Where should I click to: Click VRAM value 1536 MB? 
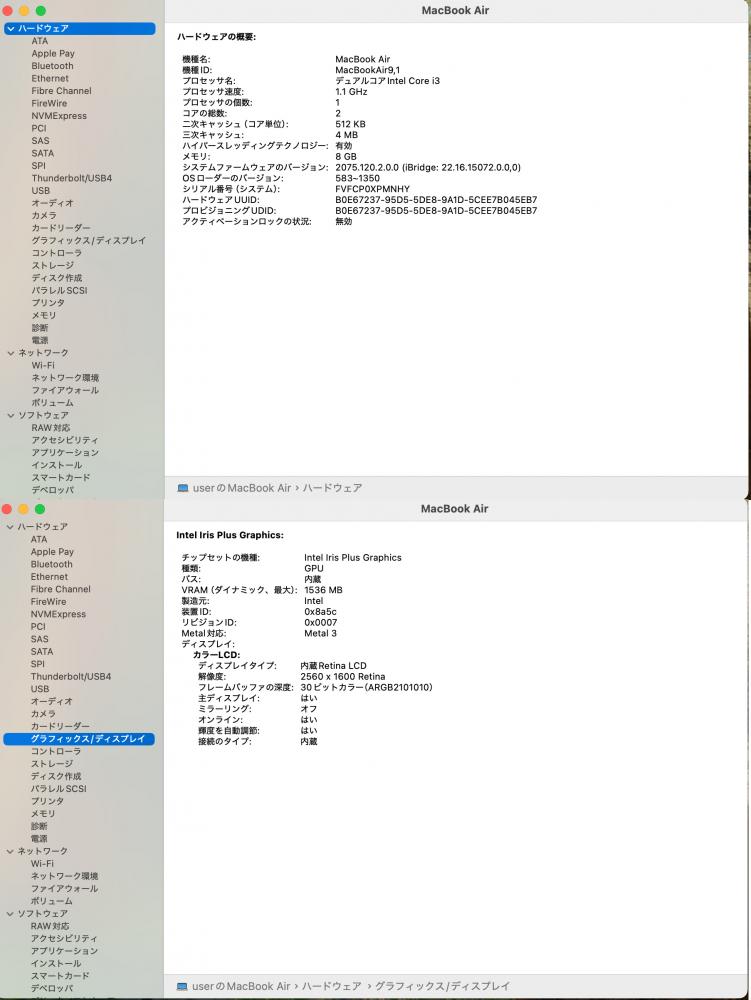323,590
